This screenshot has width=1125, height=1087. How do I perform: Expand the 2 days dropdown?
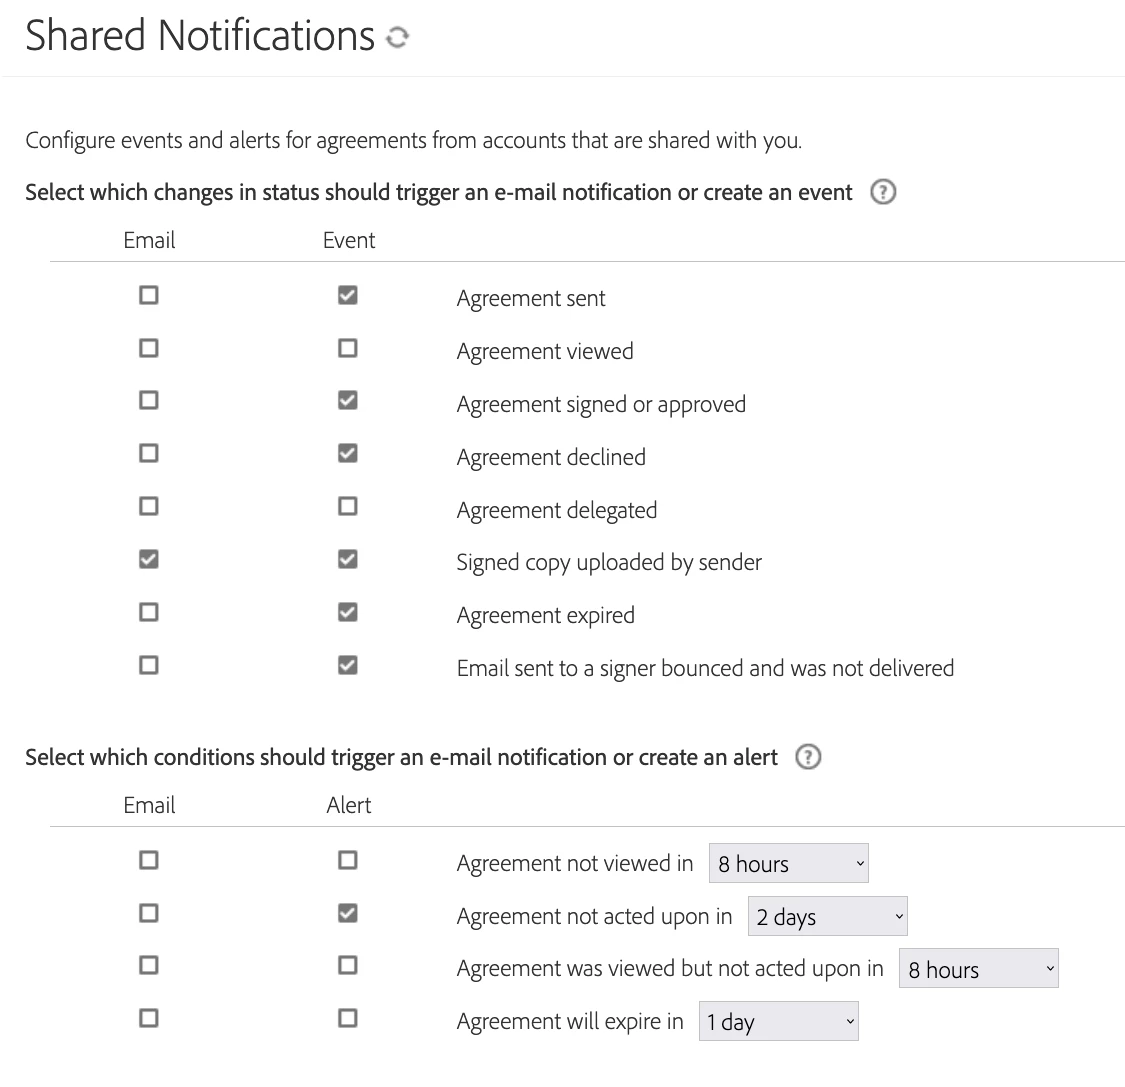point(827,916)
